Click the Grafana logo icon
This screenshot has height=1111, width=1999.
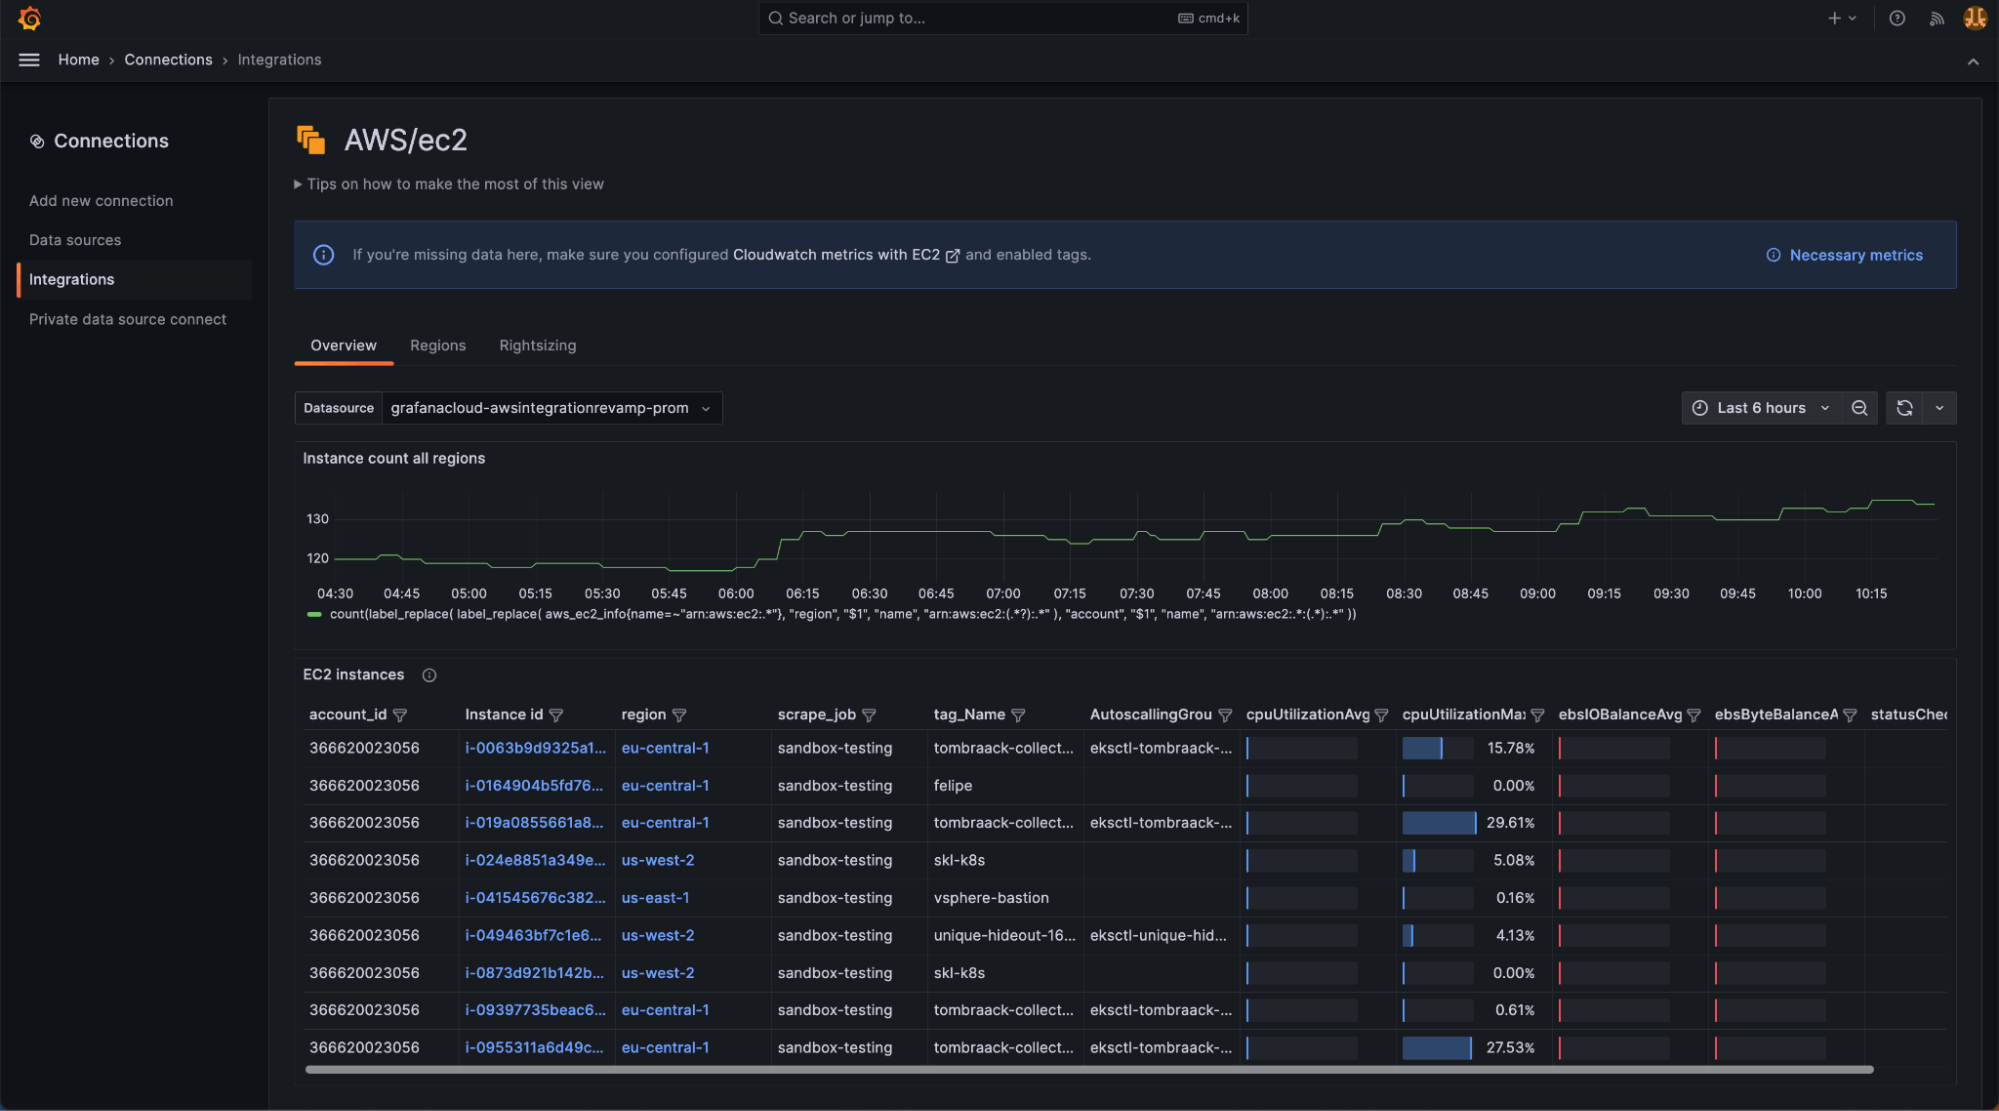coord(29,18)
